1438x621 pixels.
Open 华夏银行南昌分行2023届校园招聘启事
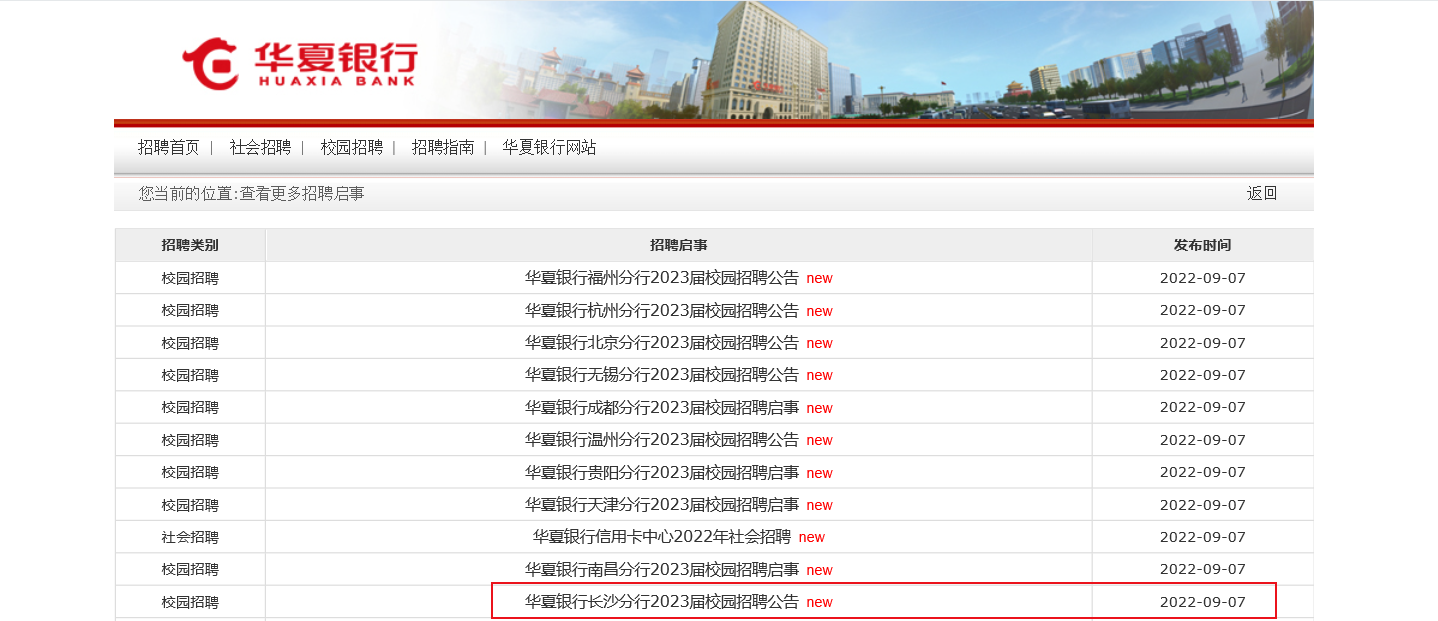(x=662, y=569)
